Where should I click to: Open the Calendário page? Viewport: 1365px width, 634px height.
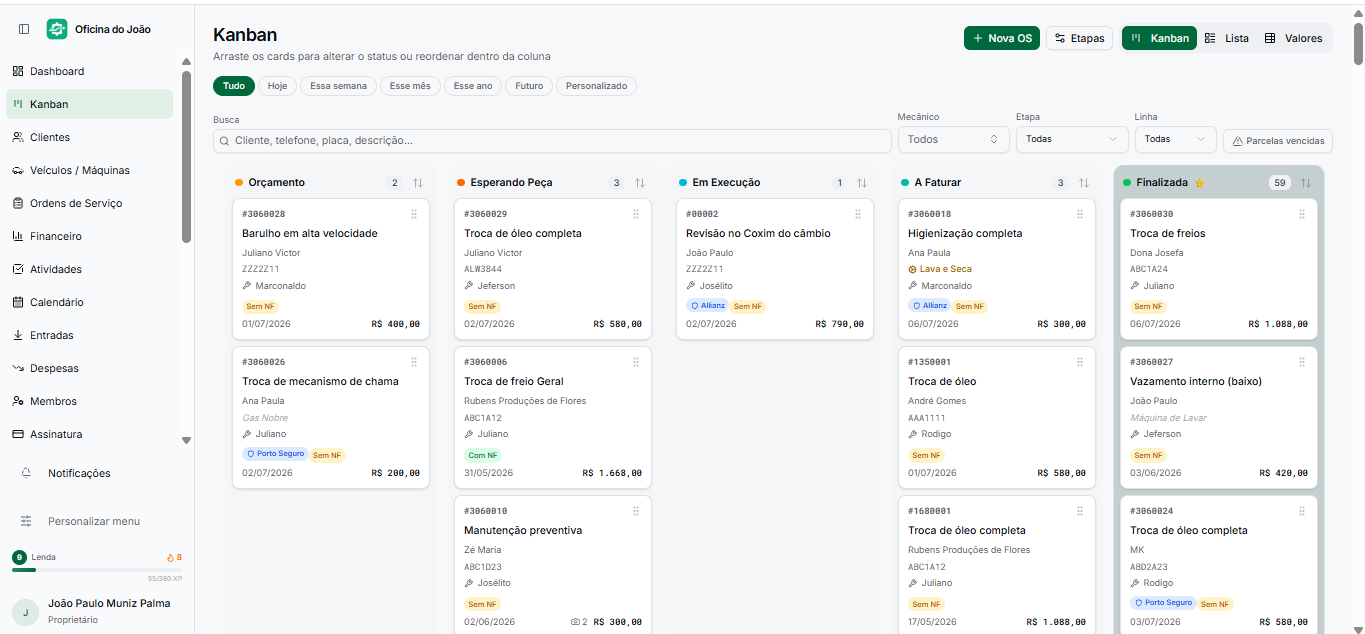click(89, 302)
